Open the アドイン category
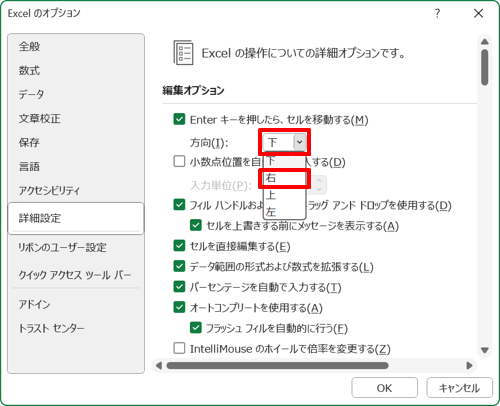Image resolution: width=500 pixels, height=406 pixels. tap(35, 304)
